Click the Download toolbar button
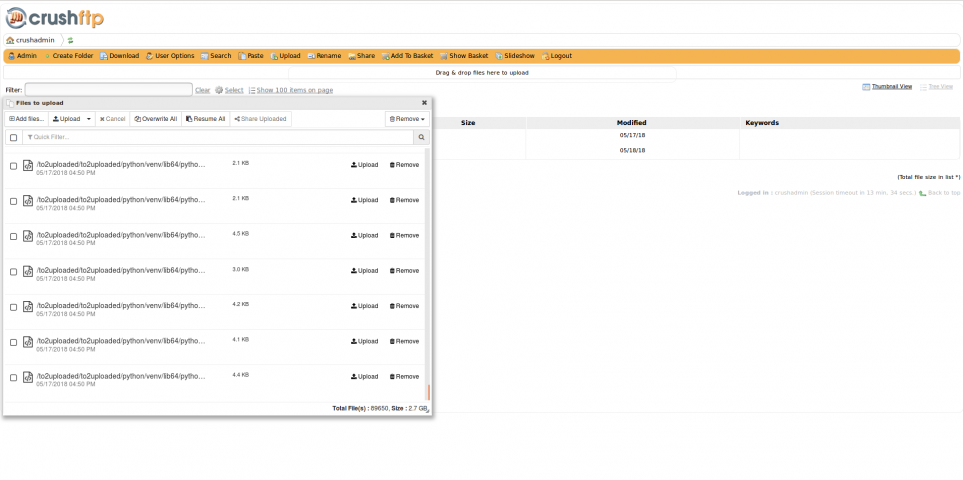Viewport: 963px width, 480px height. [x=120, y=56]
